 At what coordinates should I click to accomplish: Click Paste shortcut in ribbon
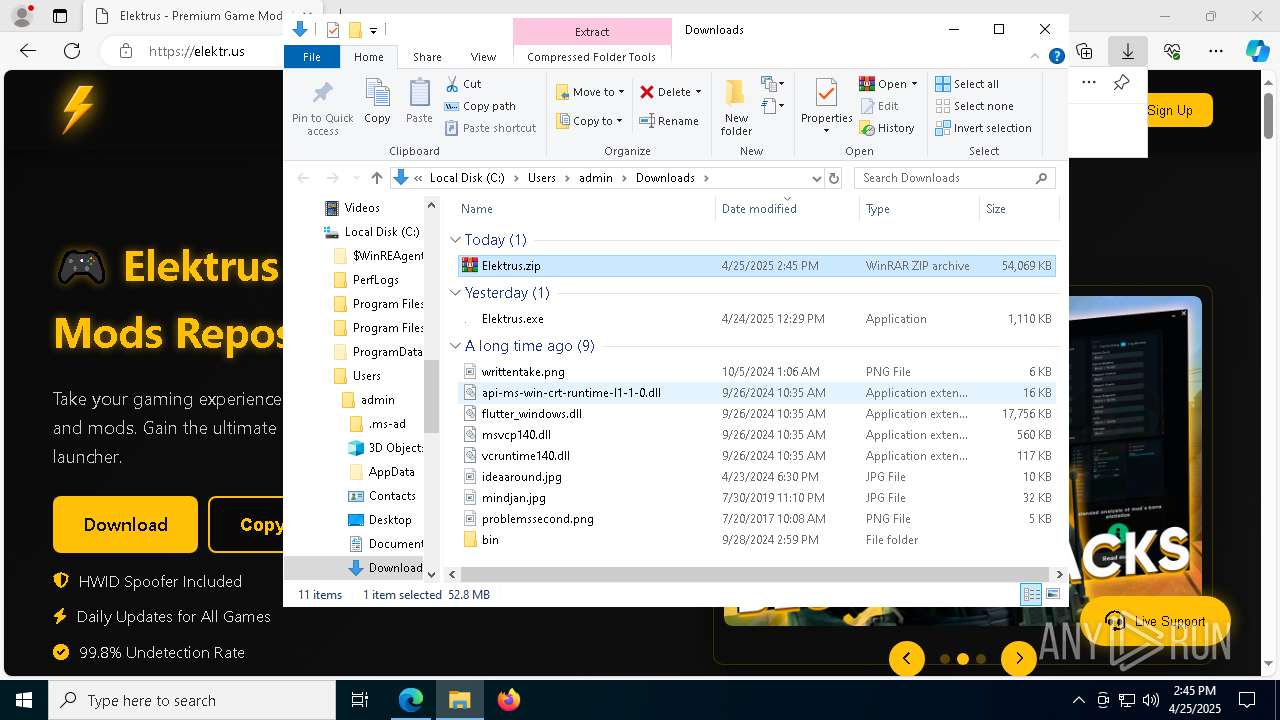[x=491, y=128]
